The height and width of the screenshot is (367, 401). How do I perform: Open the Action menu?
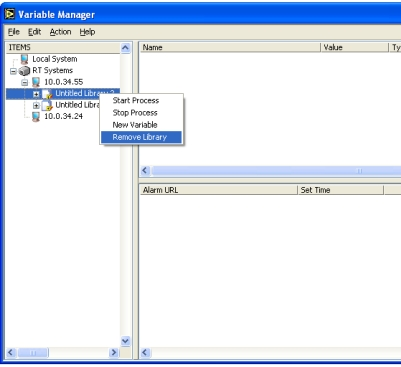tap(60, 32)
